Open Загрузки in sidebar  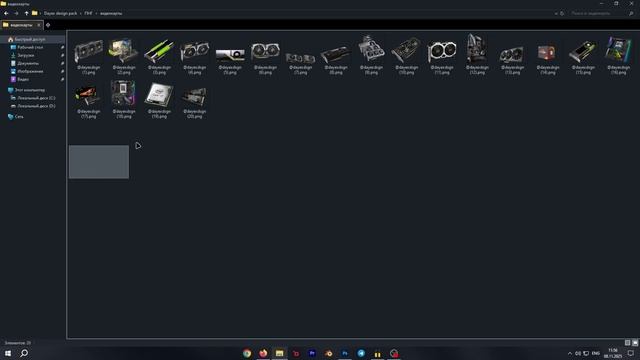[26, 55]
